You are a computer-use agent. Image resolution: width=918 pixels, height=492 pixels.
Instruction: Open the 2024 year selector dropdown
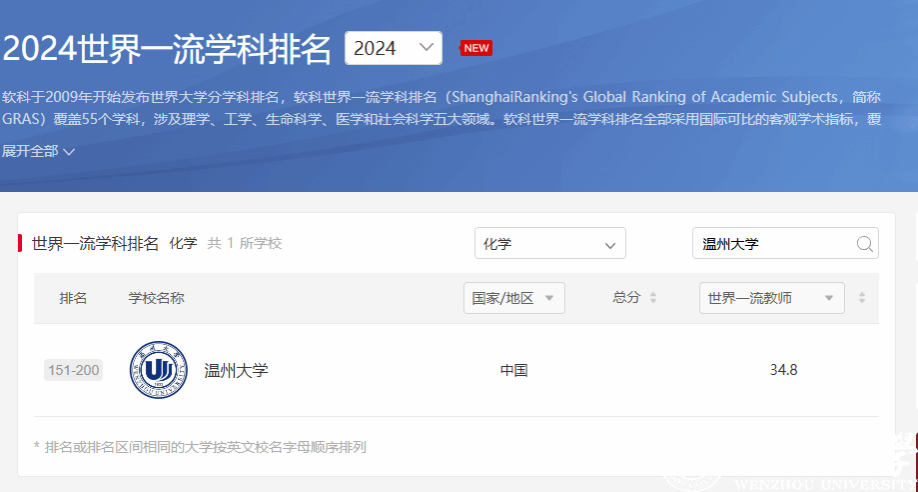click(393, 48)
